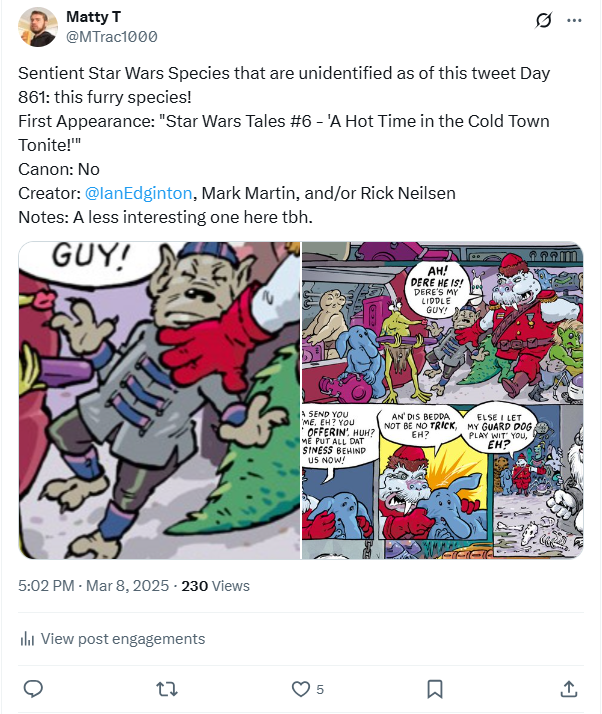
Task: Click the Grok slashed-circle icon
Action: click(x=545, y=21)
